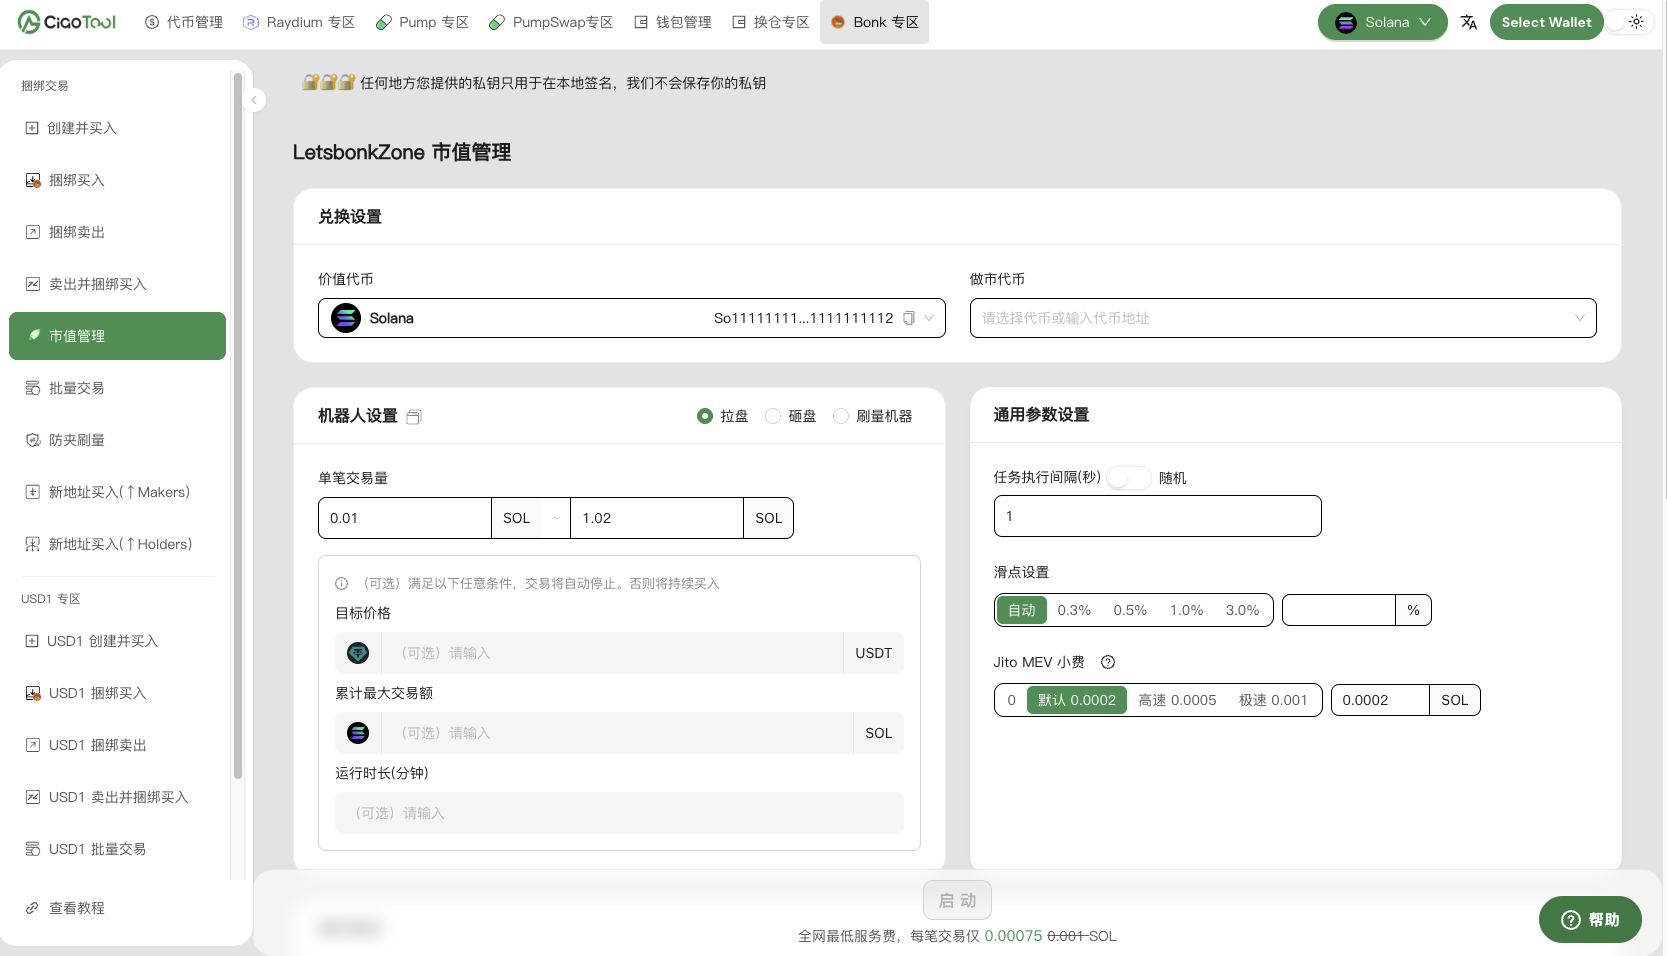This screenshot has height=956, width=1667.
Task: Open the 帮助 help widget
Action: pos(1589,919)
